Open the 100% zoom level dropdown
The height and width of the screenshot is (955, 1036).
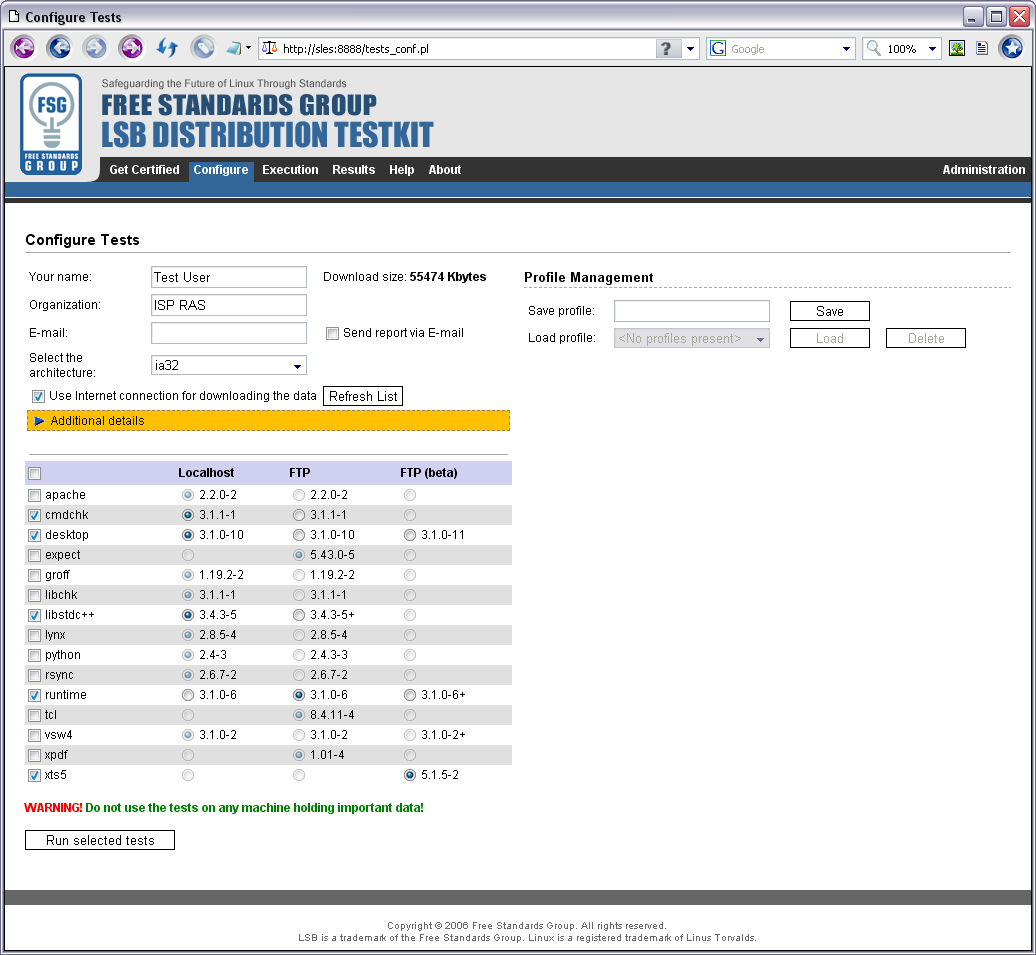click(x=932, y=49)
